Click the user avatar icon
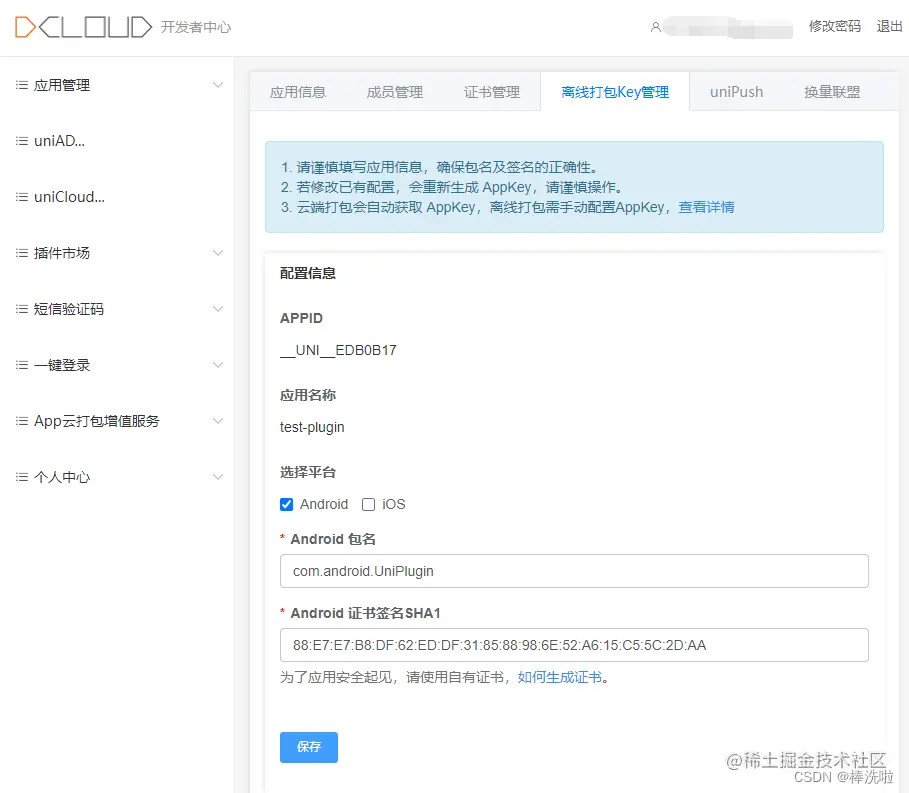Viewport: 909px width, 793px height. point(655,27)
